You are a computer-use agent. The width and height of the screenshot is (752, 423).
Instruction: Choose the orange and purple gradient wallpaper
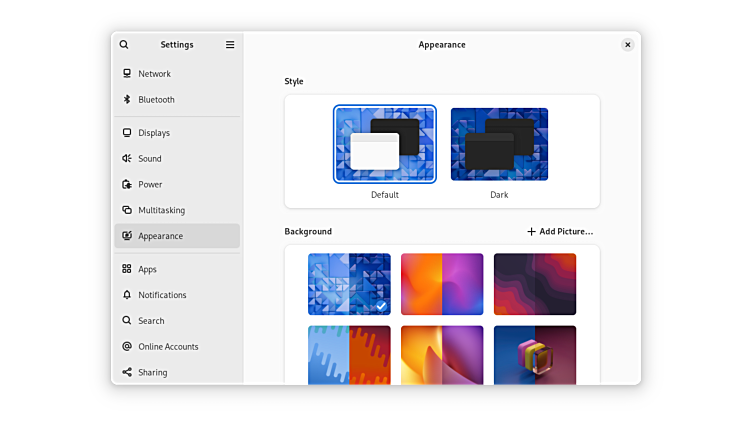tap(442, 284)
